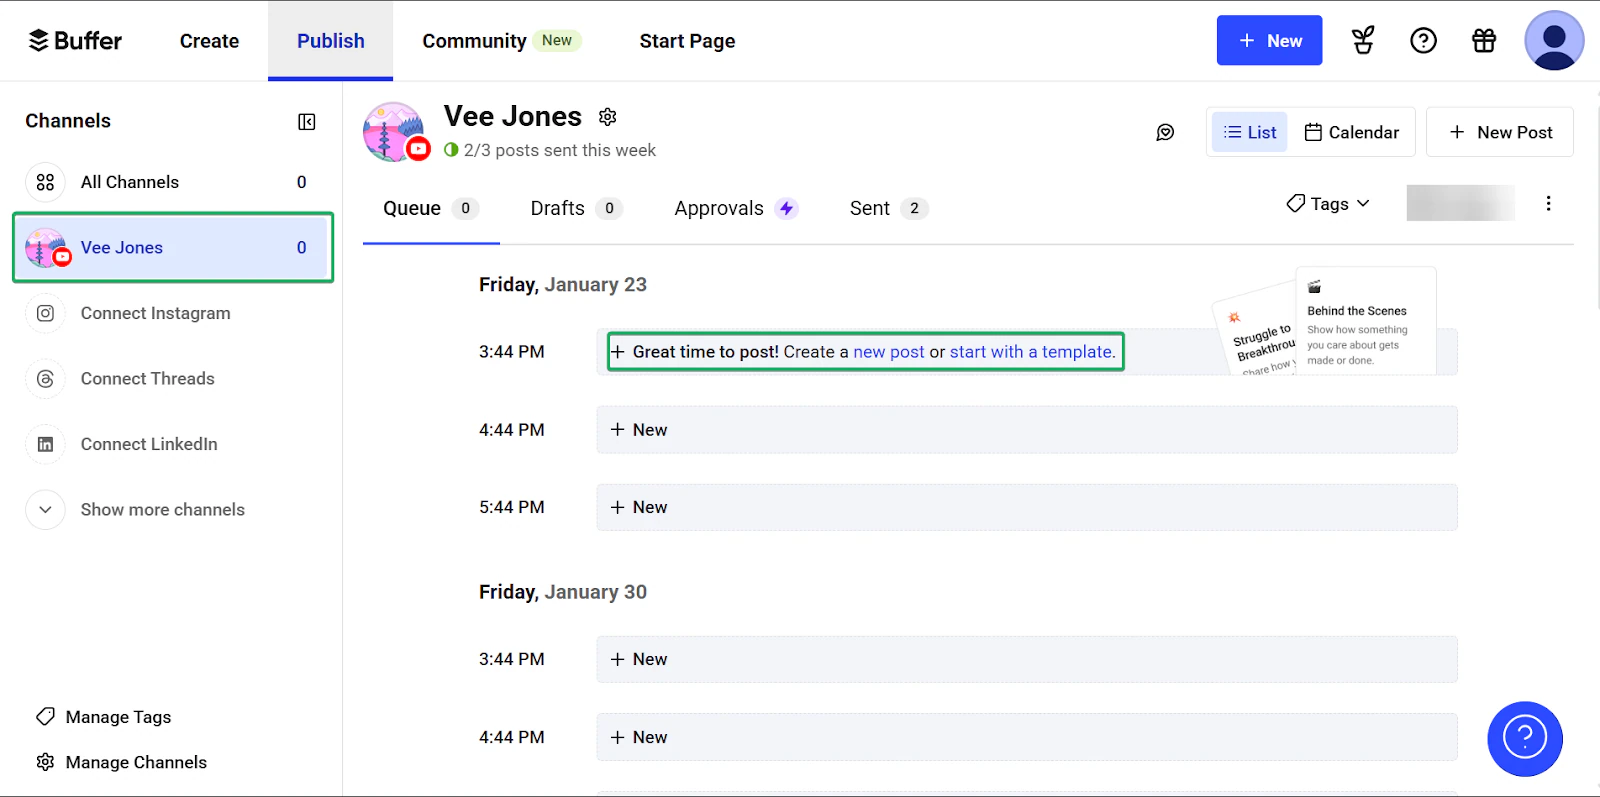Select the Drafts tab

click(576, 208)
